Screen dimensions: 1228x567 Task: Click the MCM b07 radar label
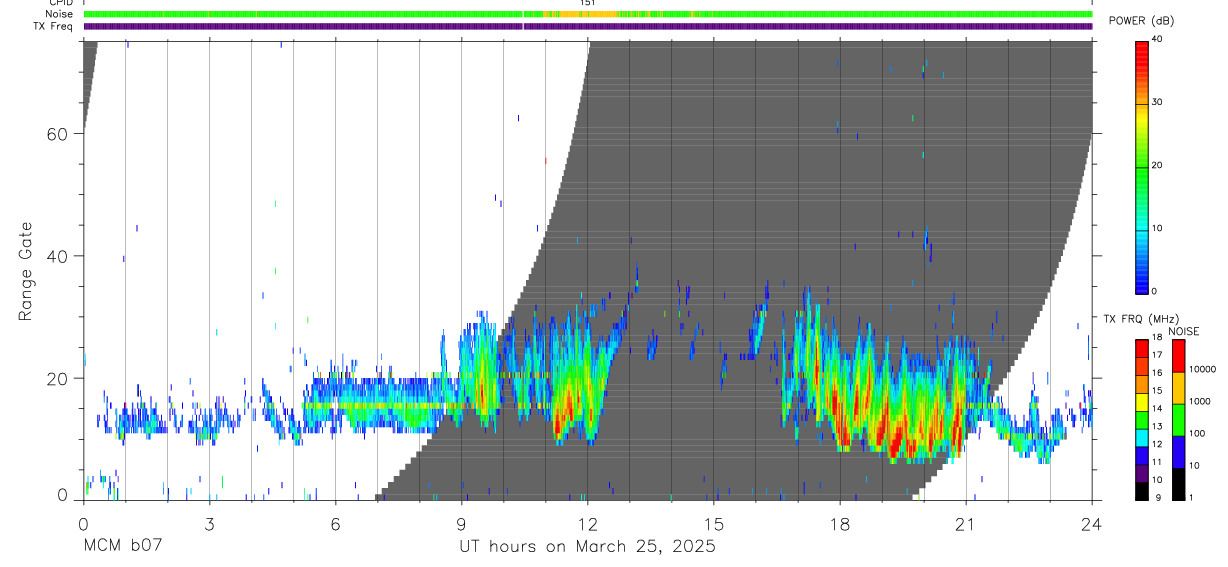(x=123, y=547)
